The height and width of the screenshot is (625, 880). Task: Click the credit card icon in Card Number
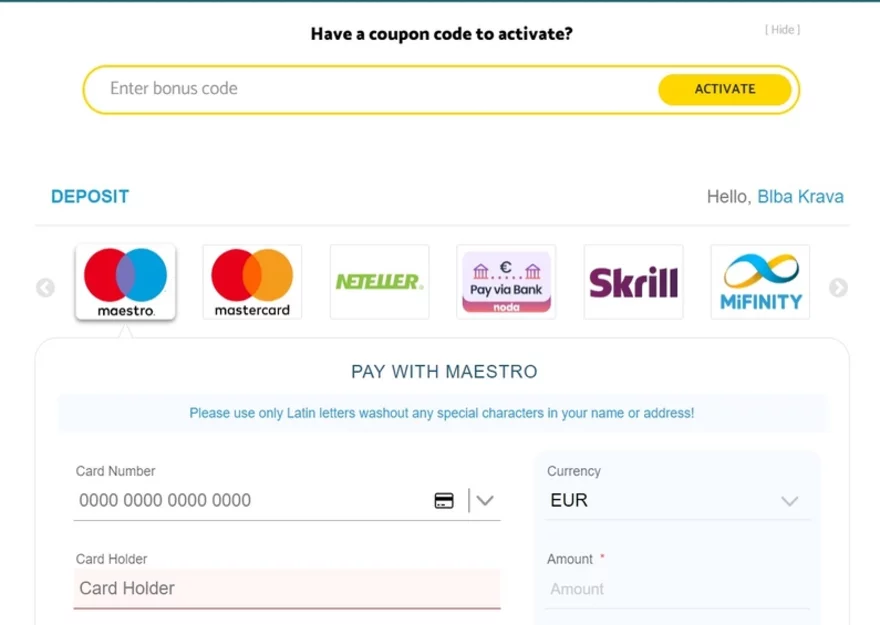tap(444, 501)
